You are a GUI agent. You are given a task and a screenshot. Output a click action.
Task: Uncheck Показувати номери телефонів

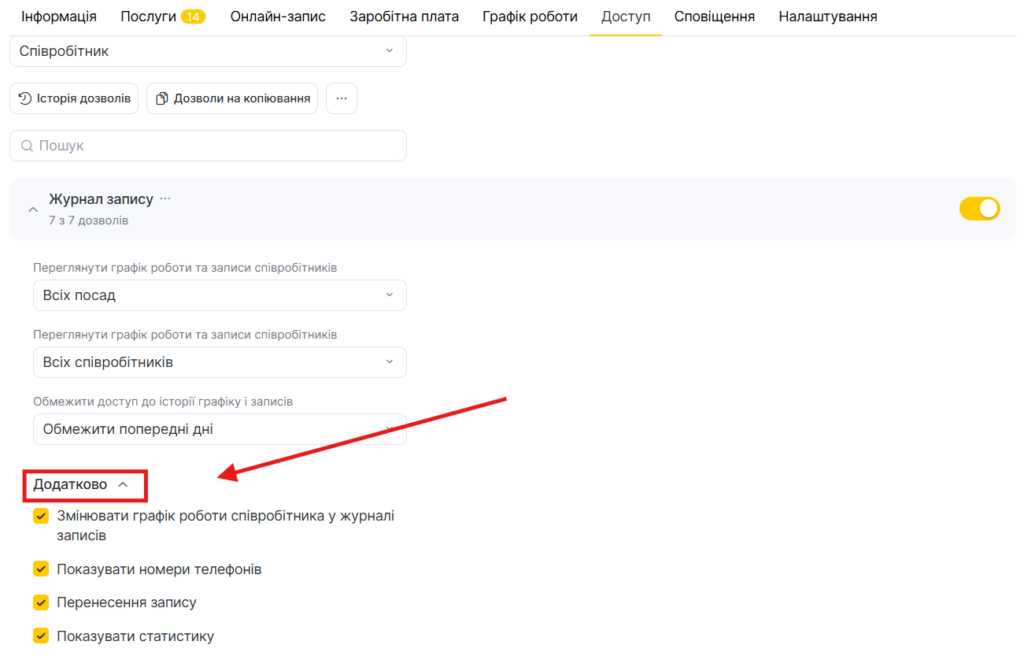pyautogui.click(x=41, y=569)
